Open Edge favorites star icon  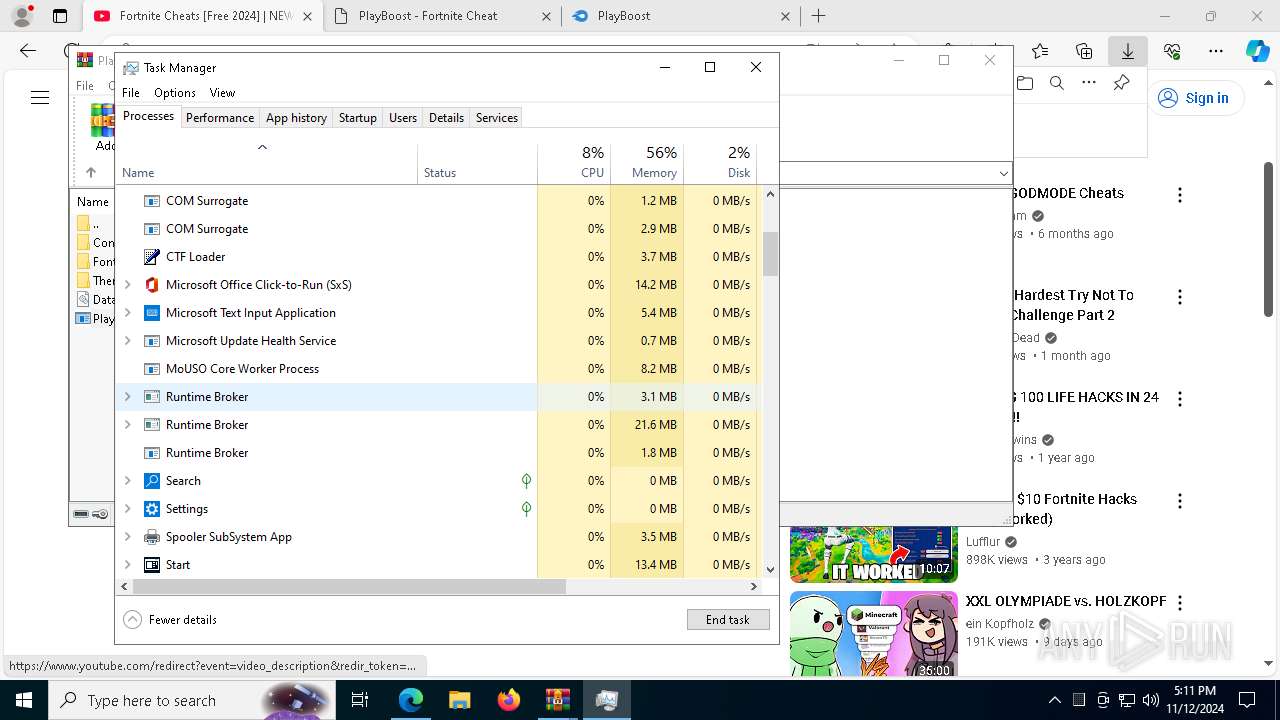pyautogui.click(x=1040, y=51)
